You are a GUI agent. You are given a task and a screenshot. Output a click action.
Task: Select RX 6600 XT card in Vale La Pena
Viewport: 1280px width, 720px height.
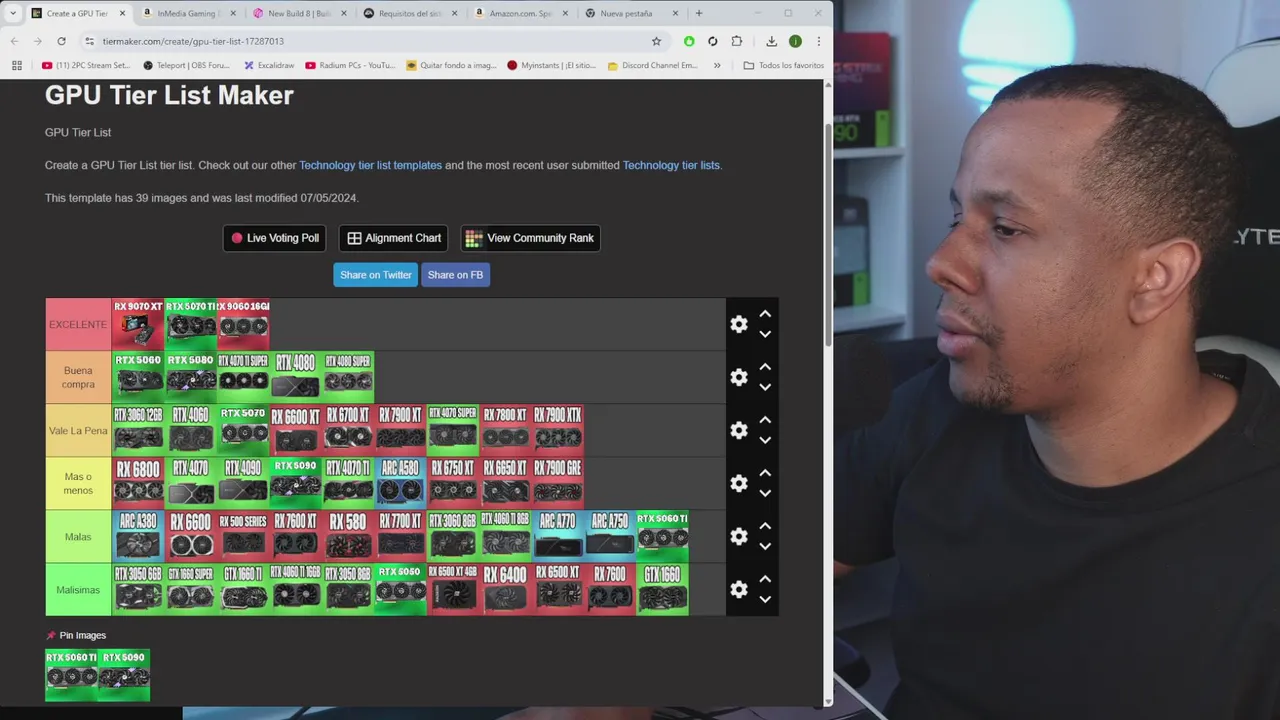(295, 430)
